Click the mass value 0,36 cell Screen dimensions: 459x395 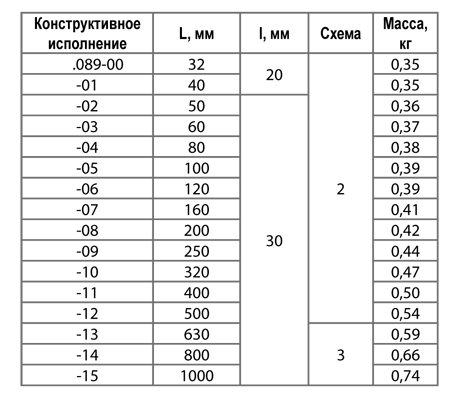click(405, 106)
